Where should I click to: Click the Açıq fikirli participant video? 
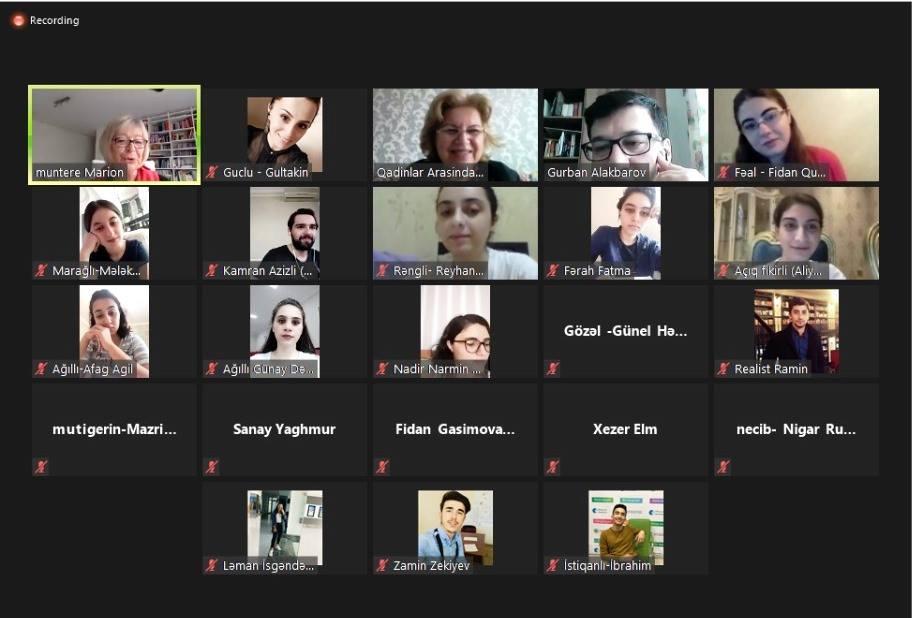point(796,233)
